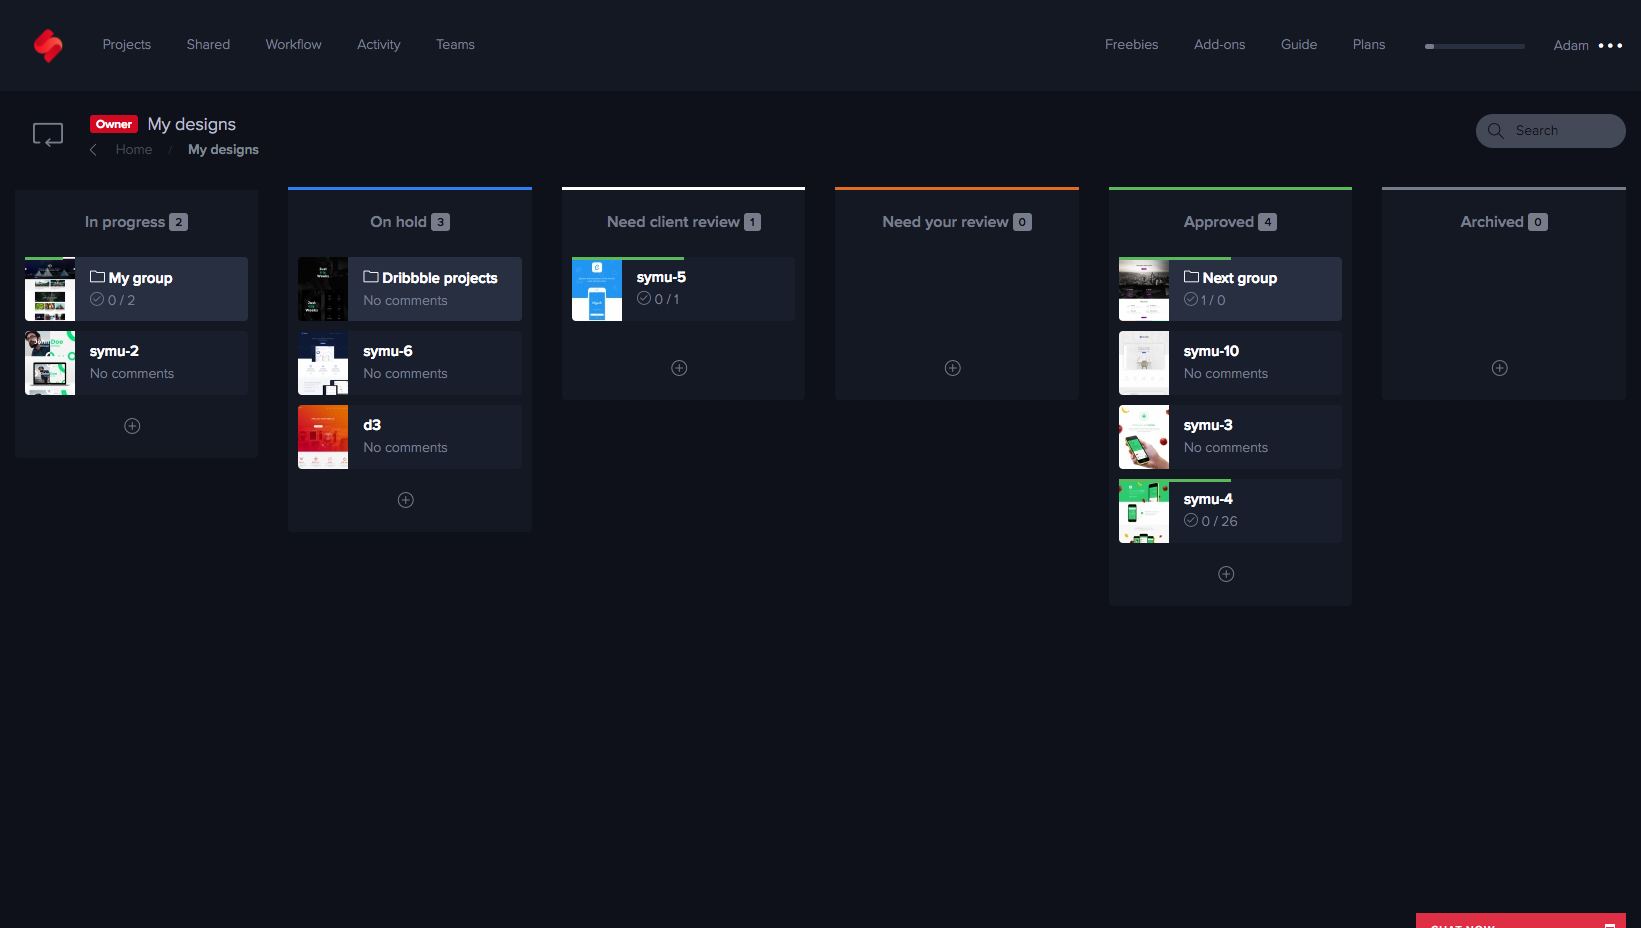Add a design in Need your review column
Screen dimensions: 1641x928
coord(953,368)
